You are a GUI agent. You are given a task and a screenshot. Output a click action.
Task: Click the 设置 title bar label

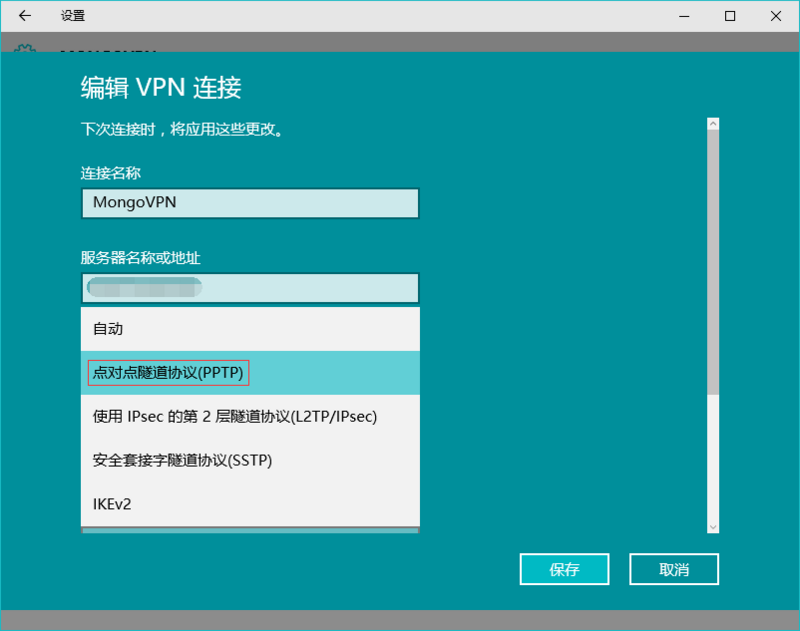click(70, 16)
